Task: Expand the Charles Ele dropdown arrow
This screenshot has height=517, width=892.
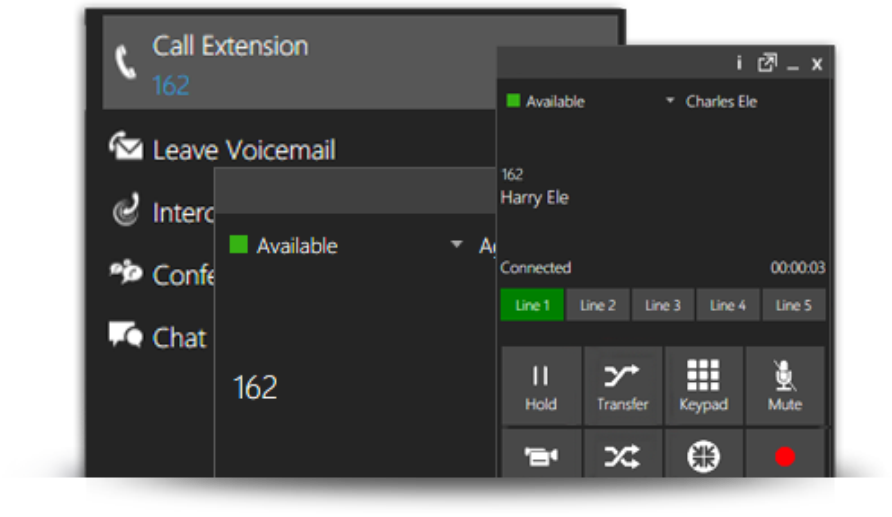Action: (x=670, y=102)
